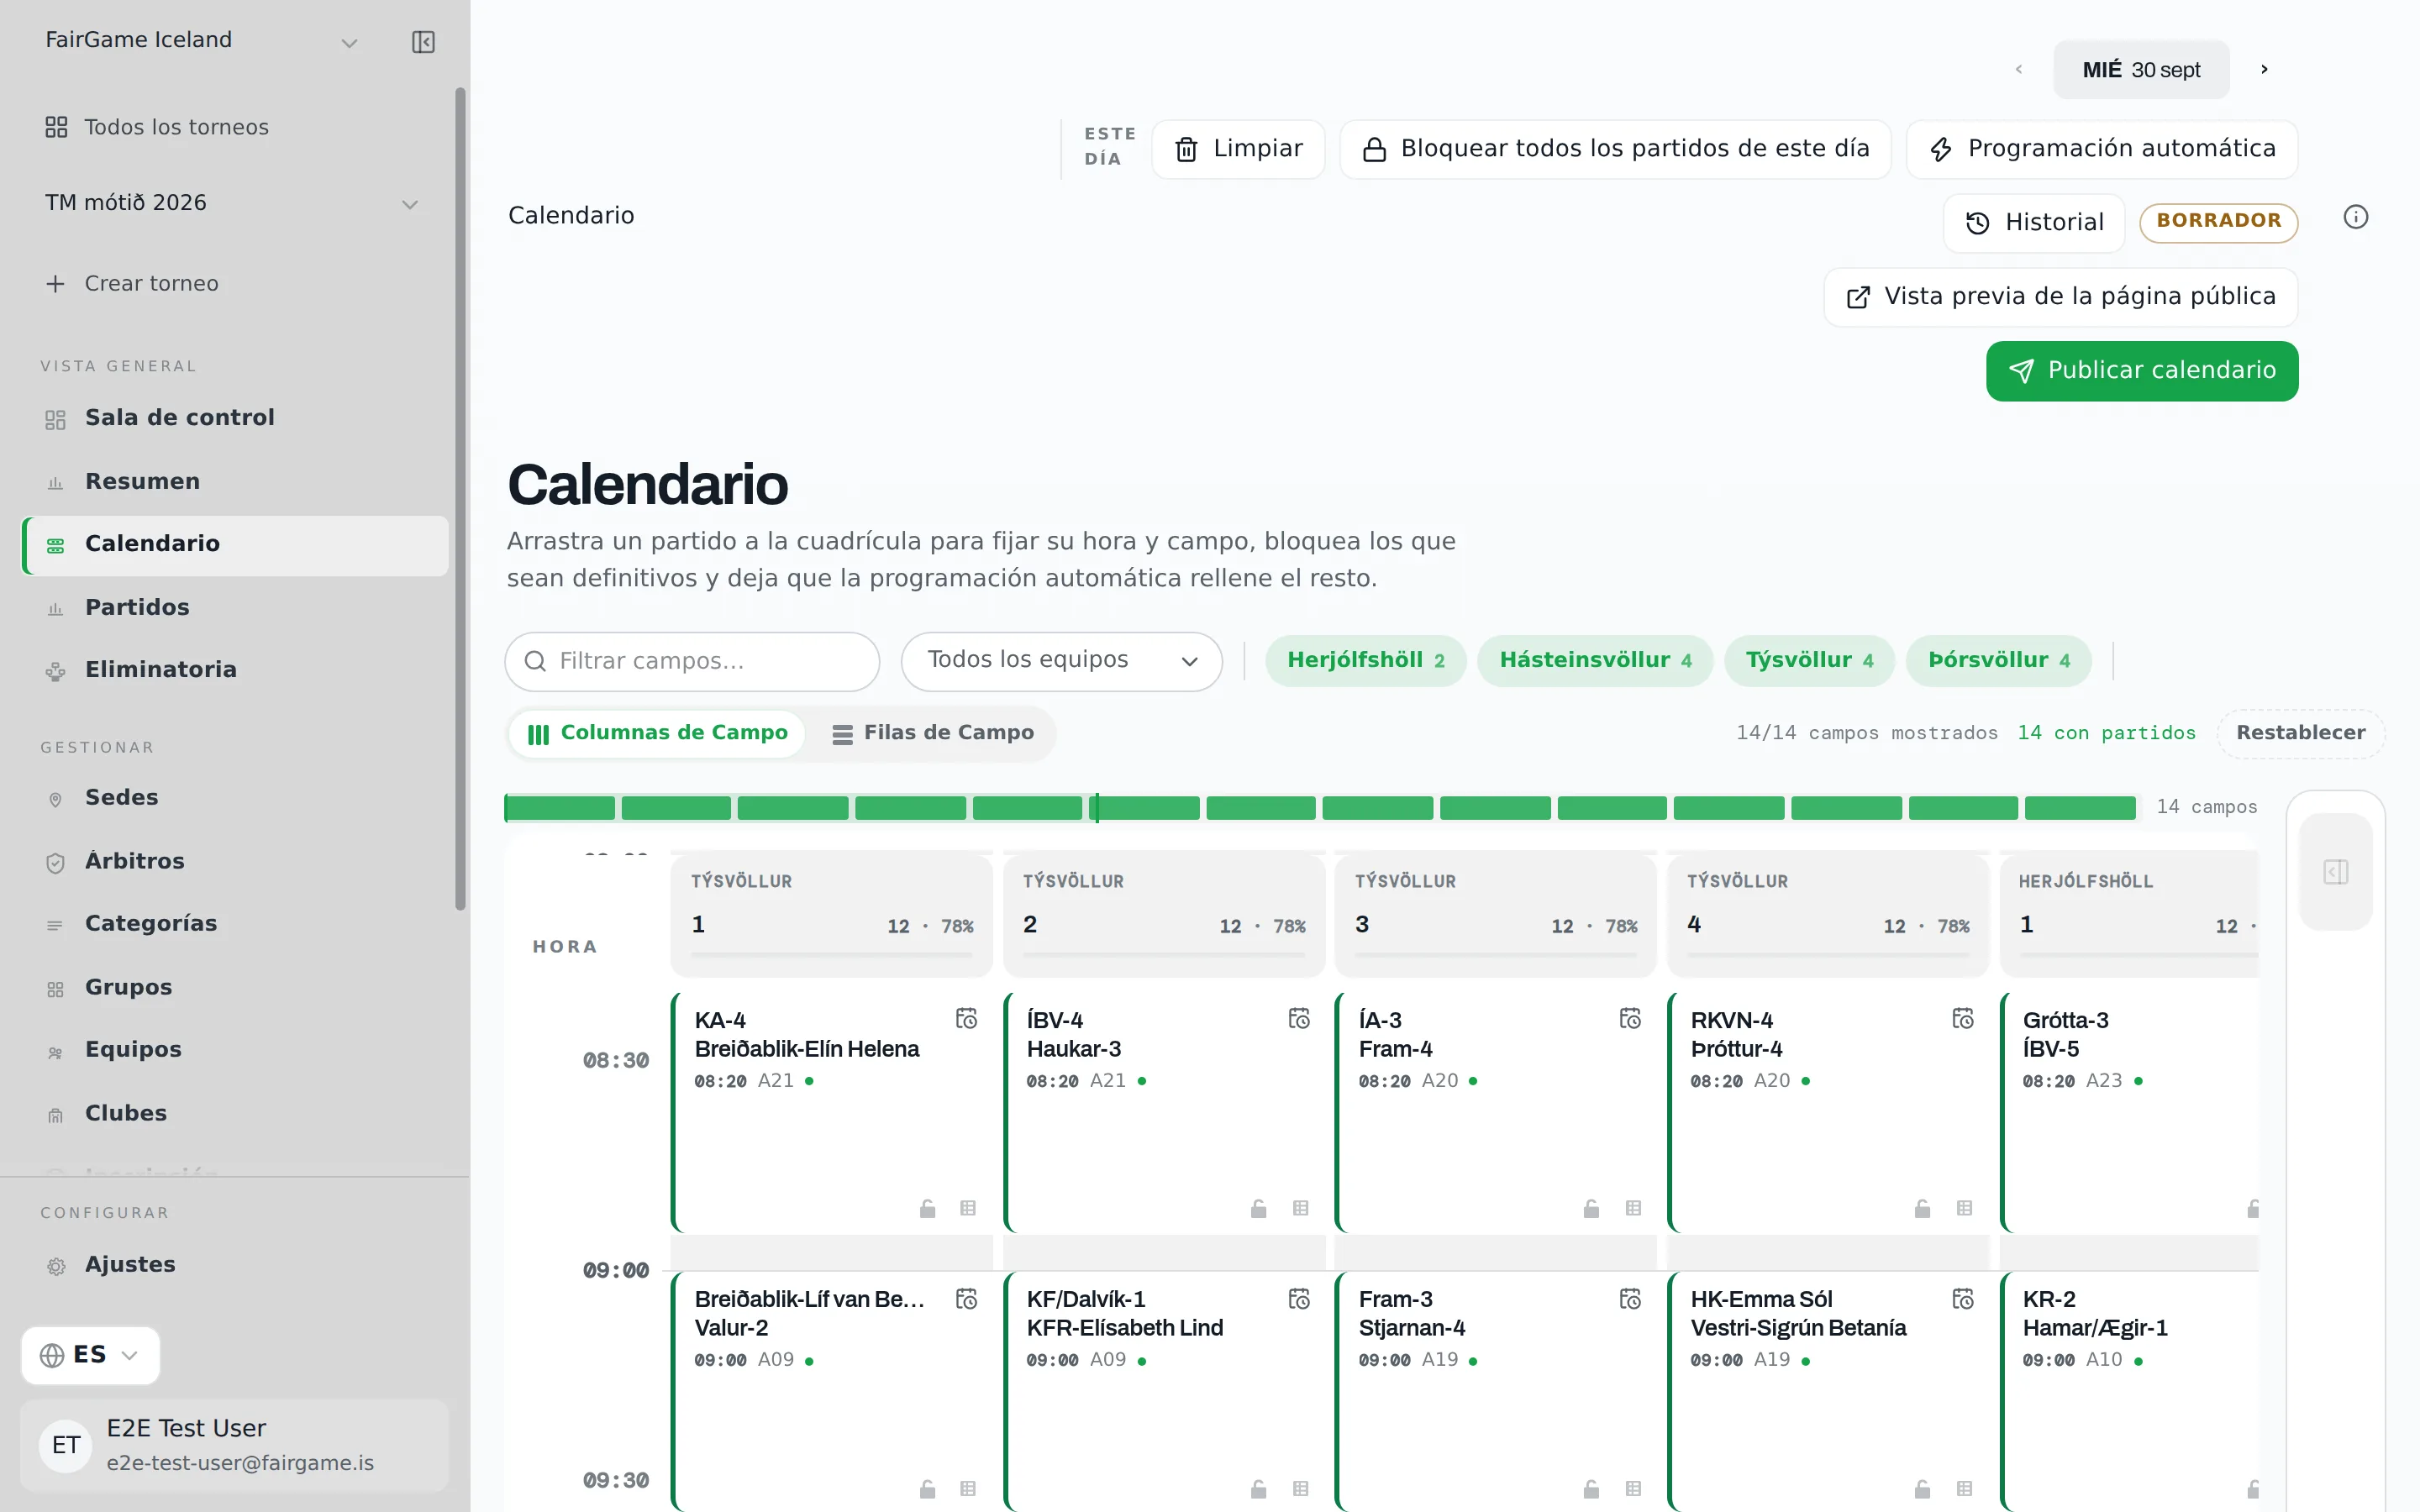The height and width of the screenshot is (1512, 2420).
Task: Collapse the left sidebar panel icon
Action: click(x=423, y=42)
